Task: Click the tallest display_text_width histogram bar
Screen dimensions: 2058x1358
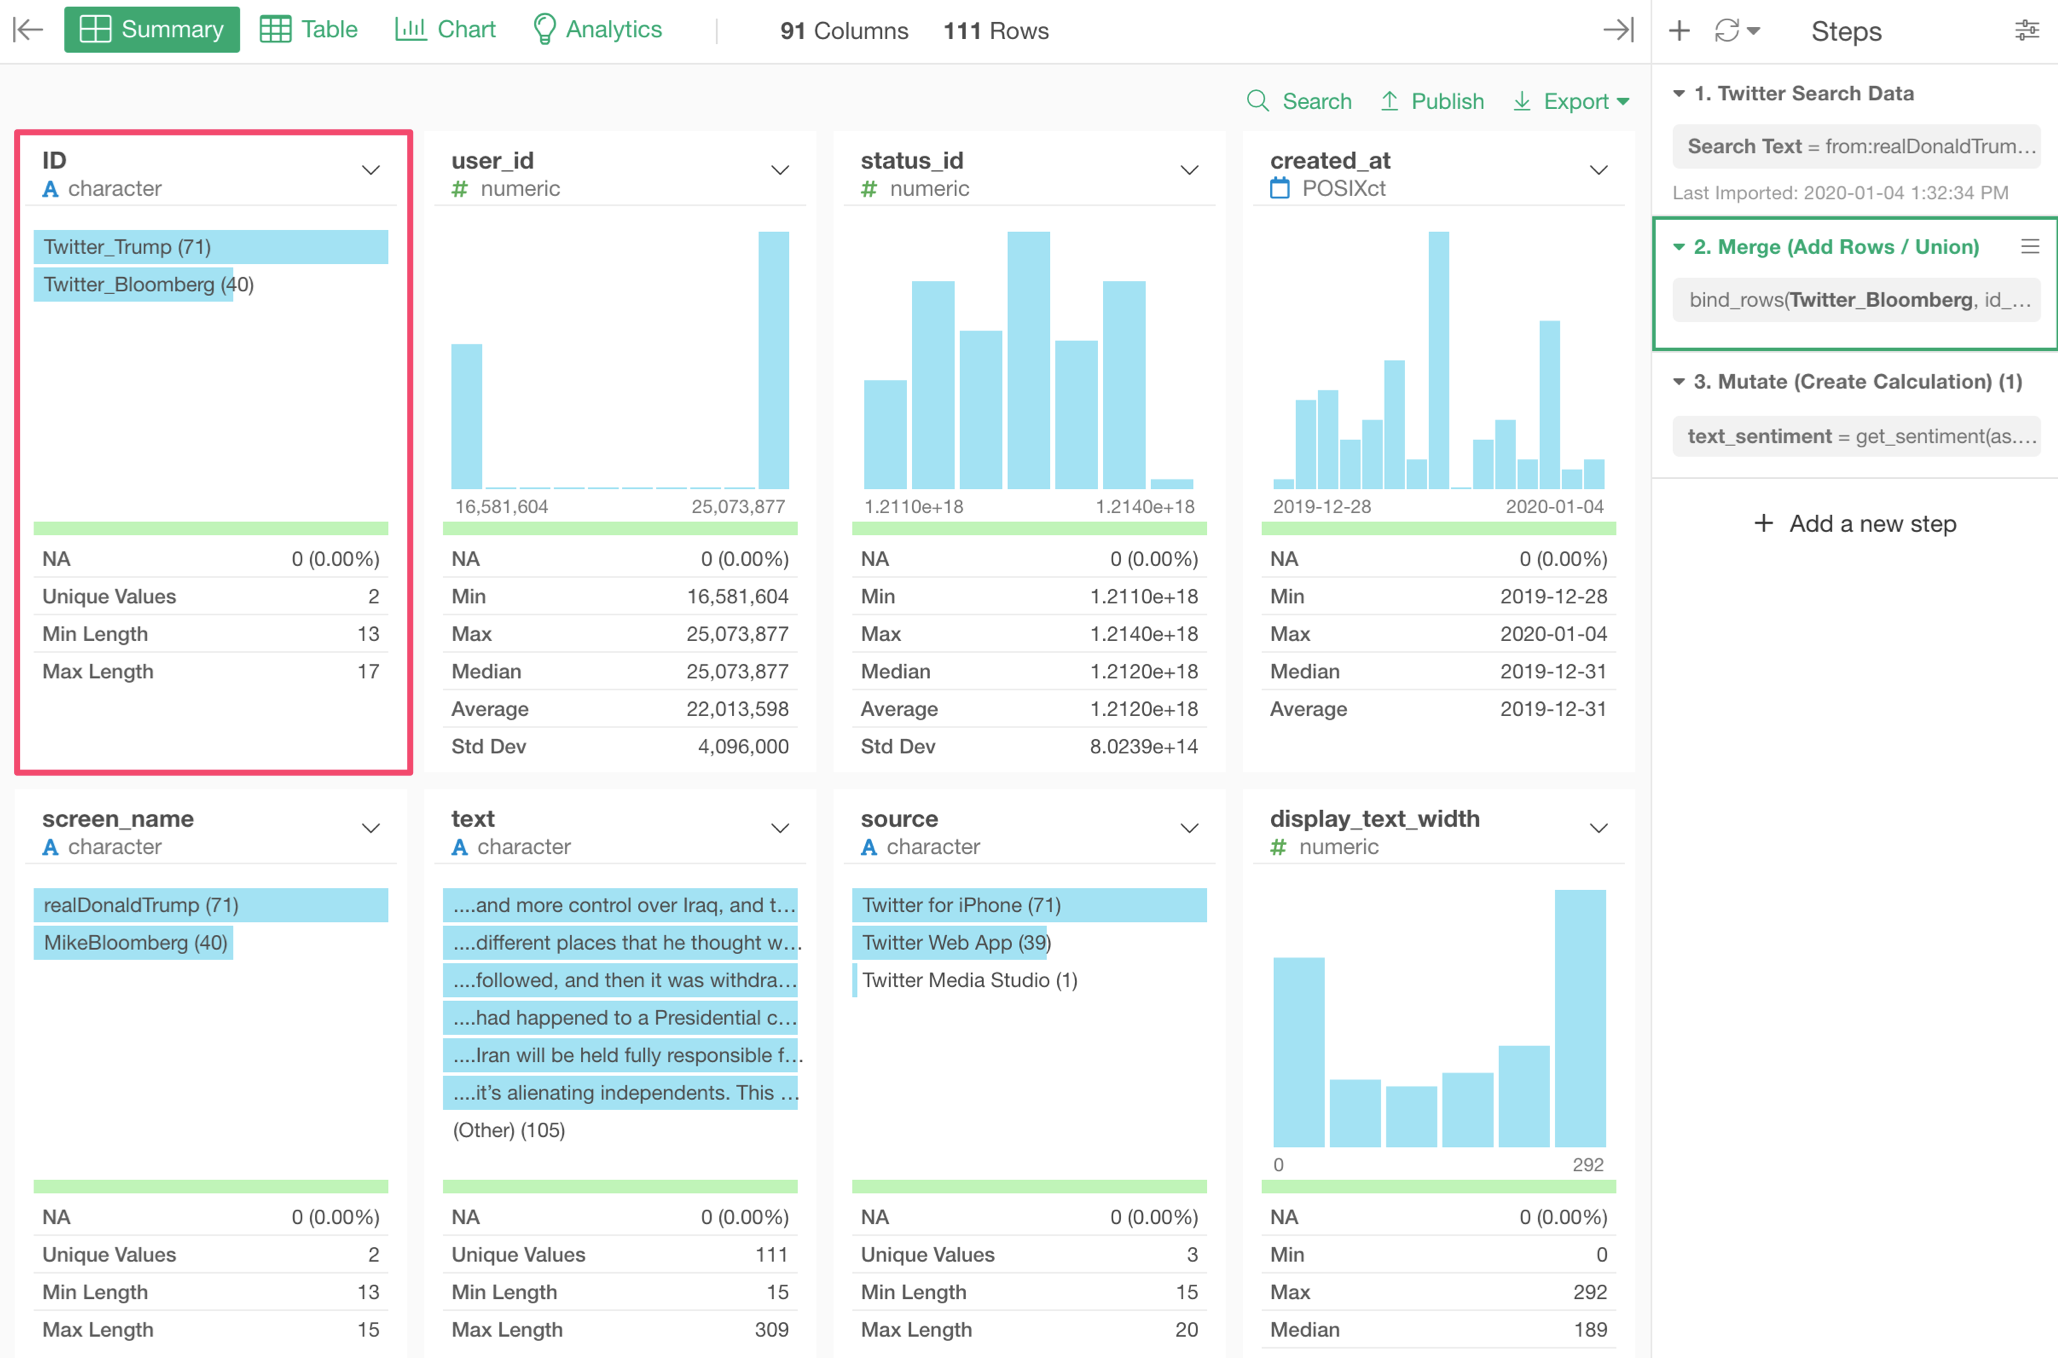Action: [1580, 1018]
